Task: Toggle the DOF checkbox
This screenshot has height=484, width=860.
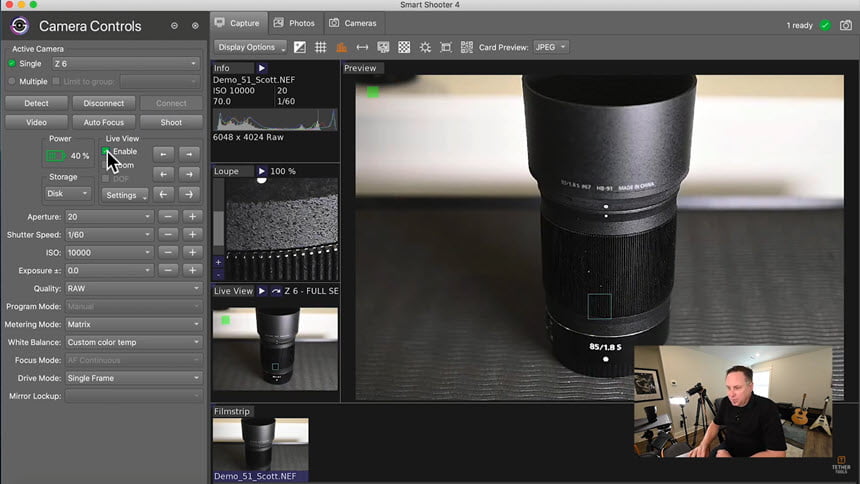Action: [105, 179]
